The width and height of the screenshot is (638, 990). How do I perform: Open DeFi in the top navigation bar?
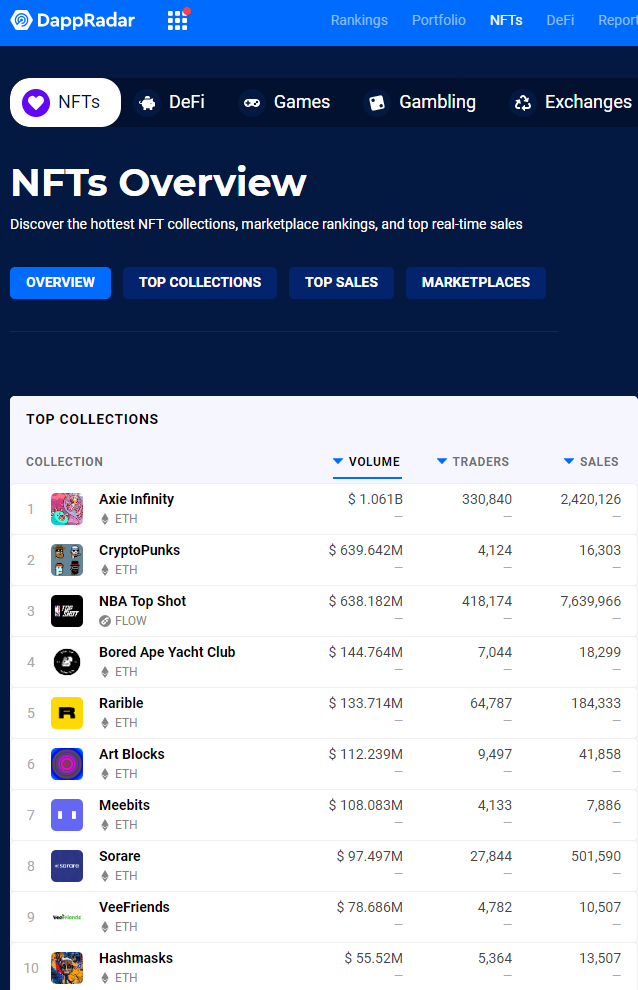pyautogui.click(x=560, y=20)
